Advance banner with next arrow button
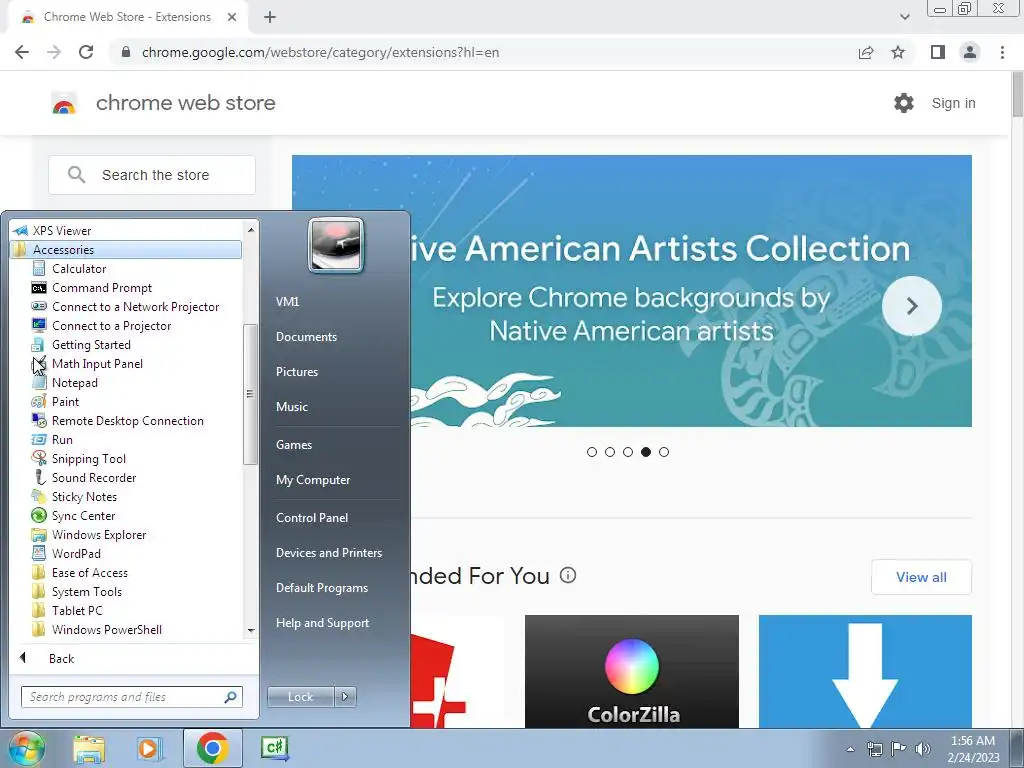This screenshot has width=1024, height=768. coord(912,306)
